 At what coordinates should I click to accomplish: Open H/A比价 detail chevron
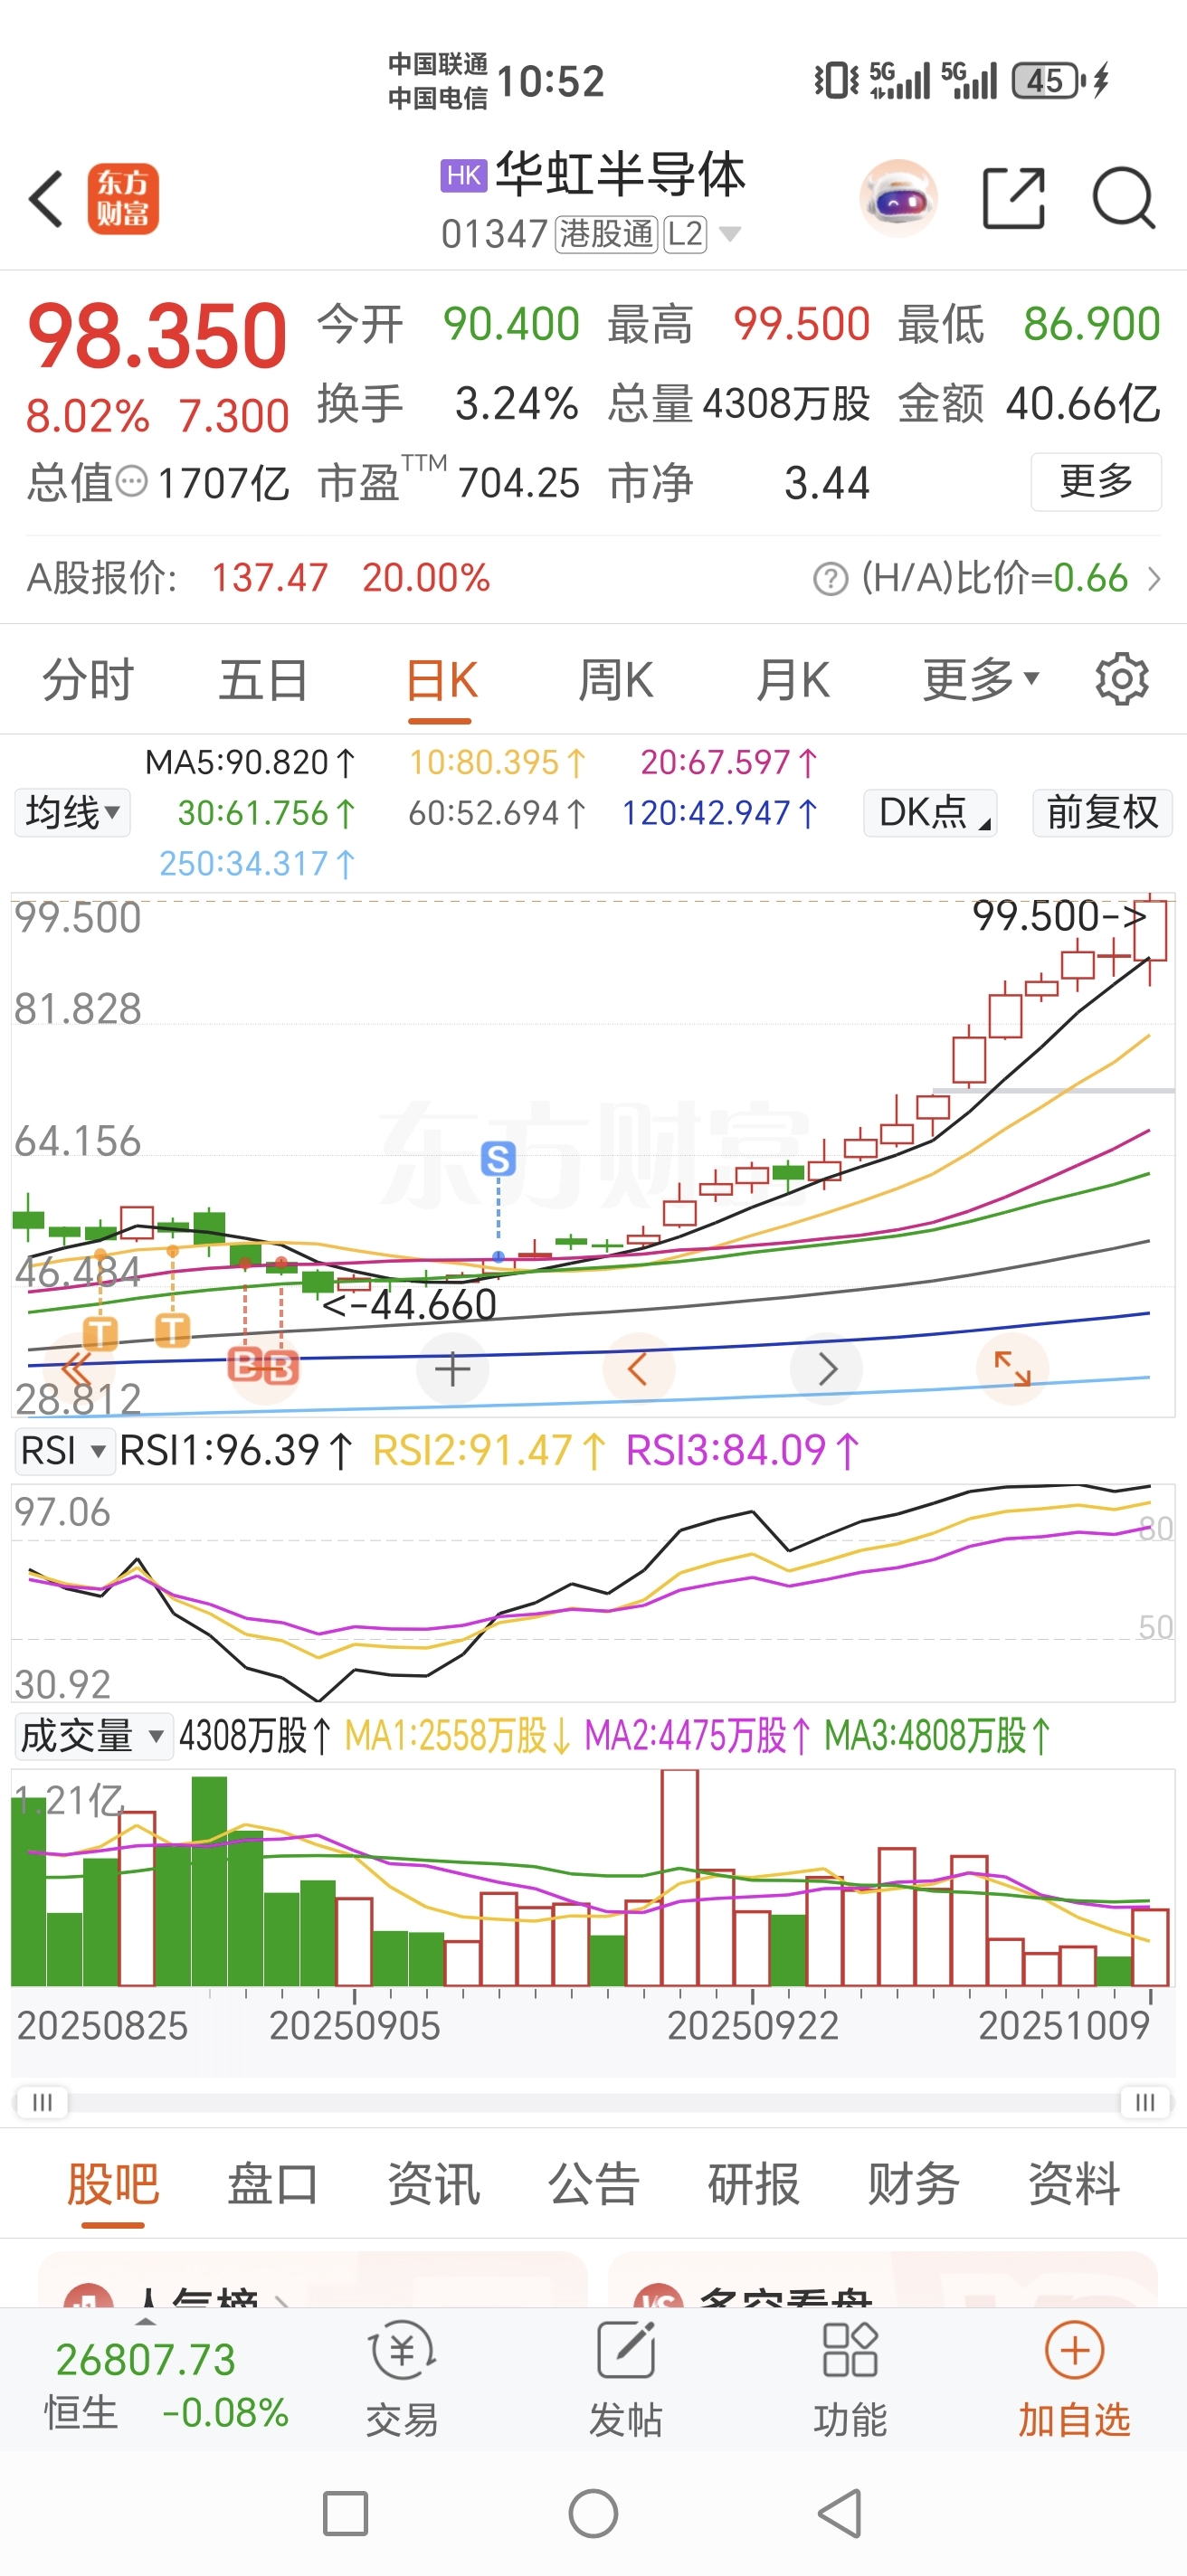[x=1154, y=578]
